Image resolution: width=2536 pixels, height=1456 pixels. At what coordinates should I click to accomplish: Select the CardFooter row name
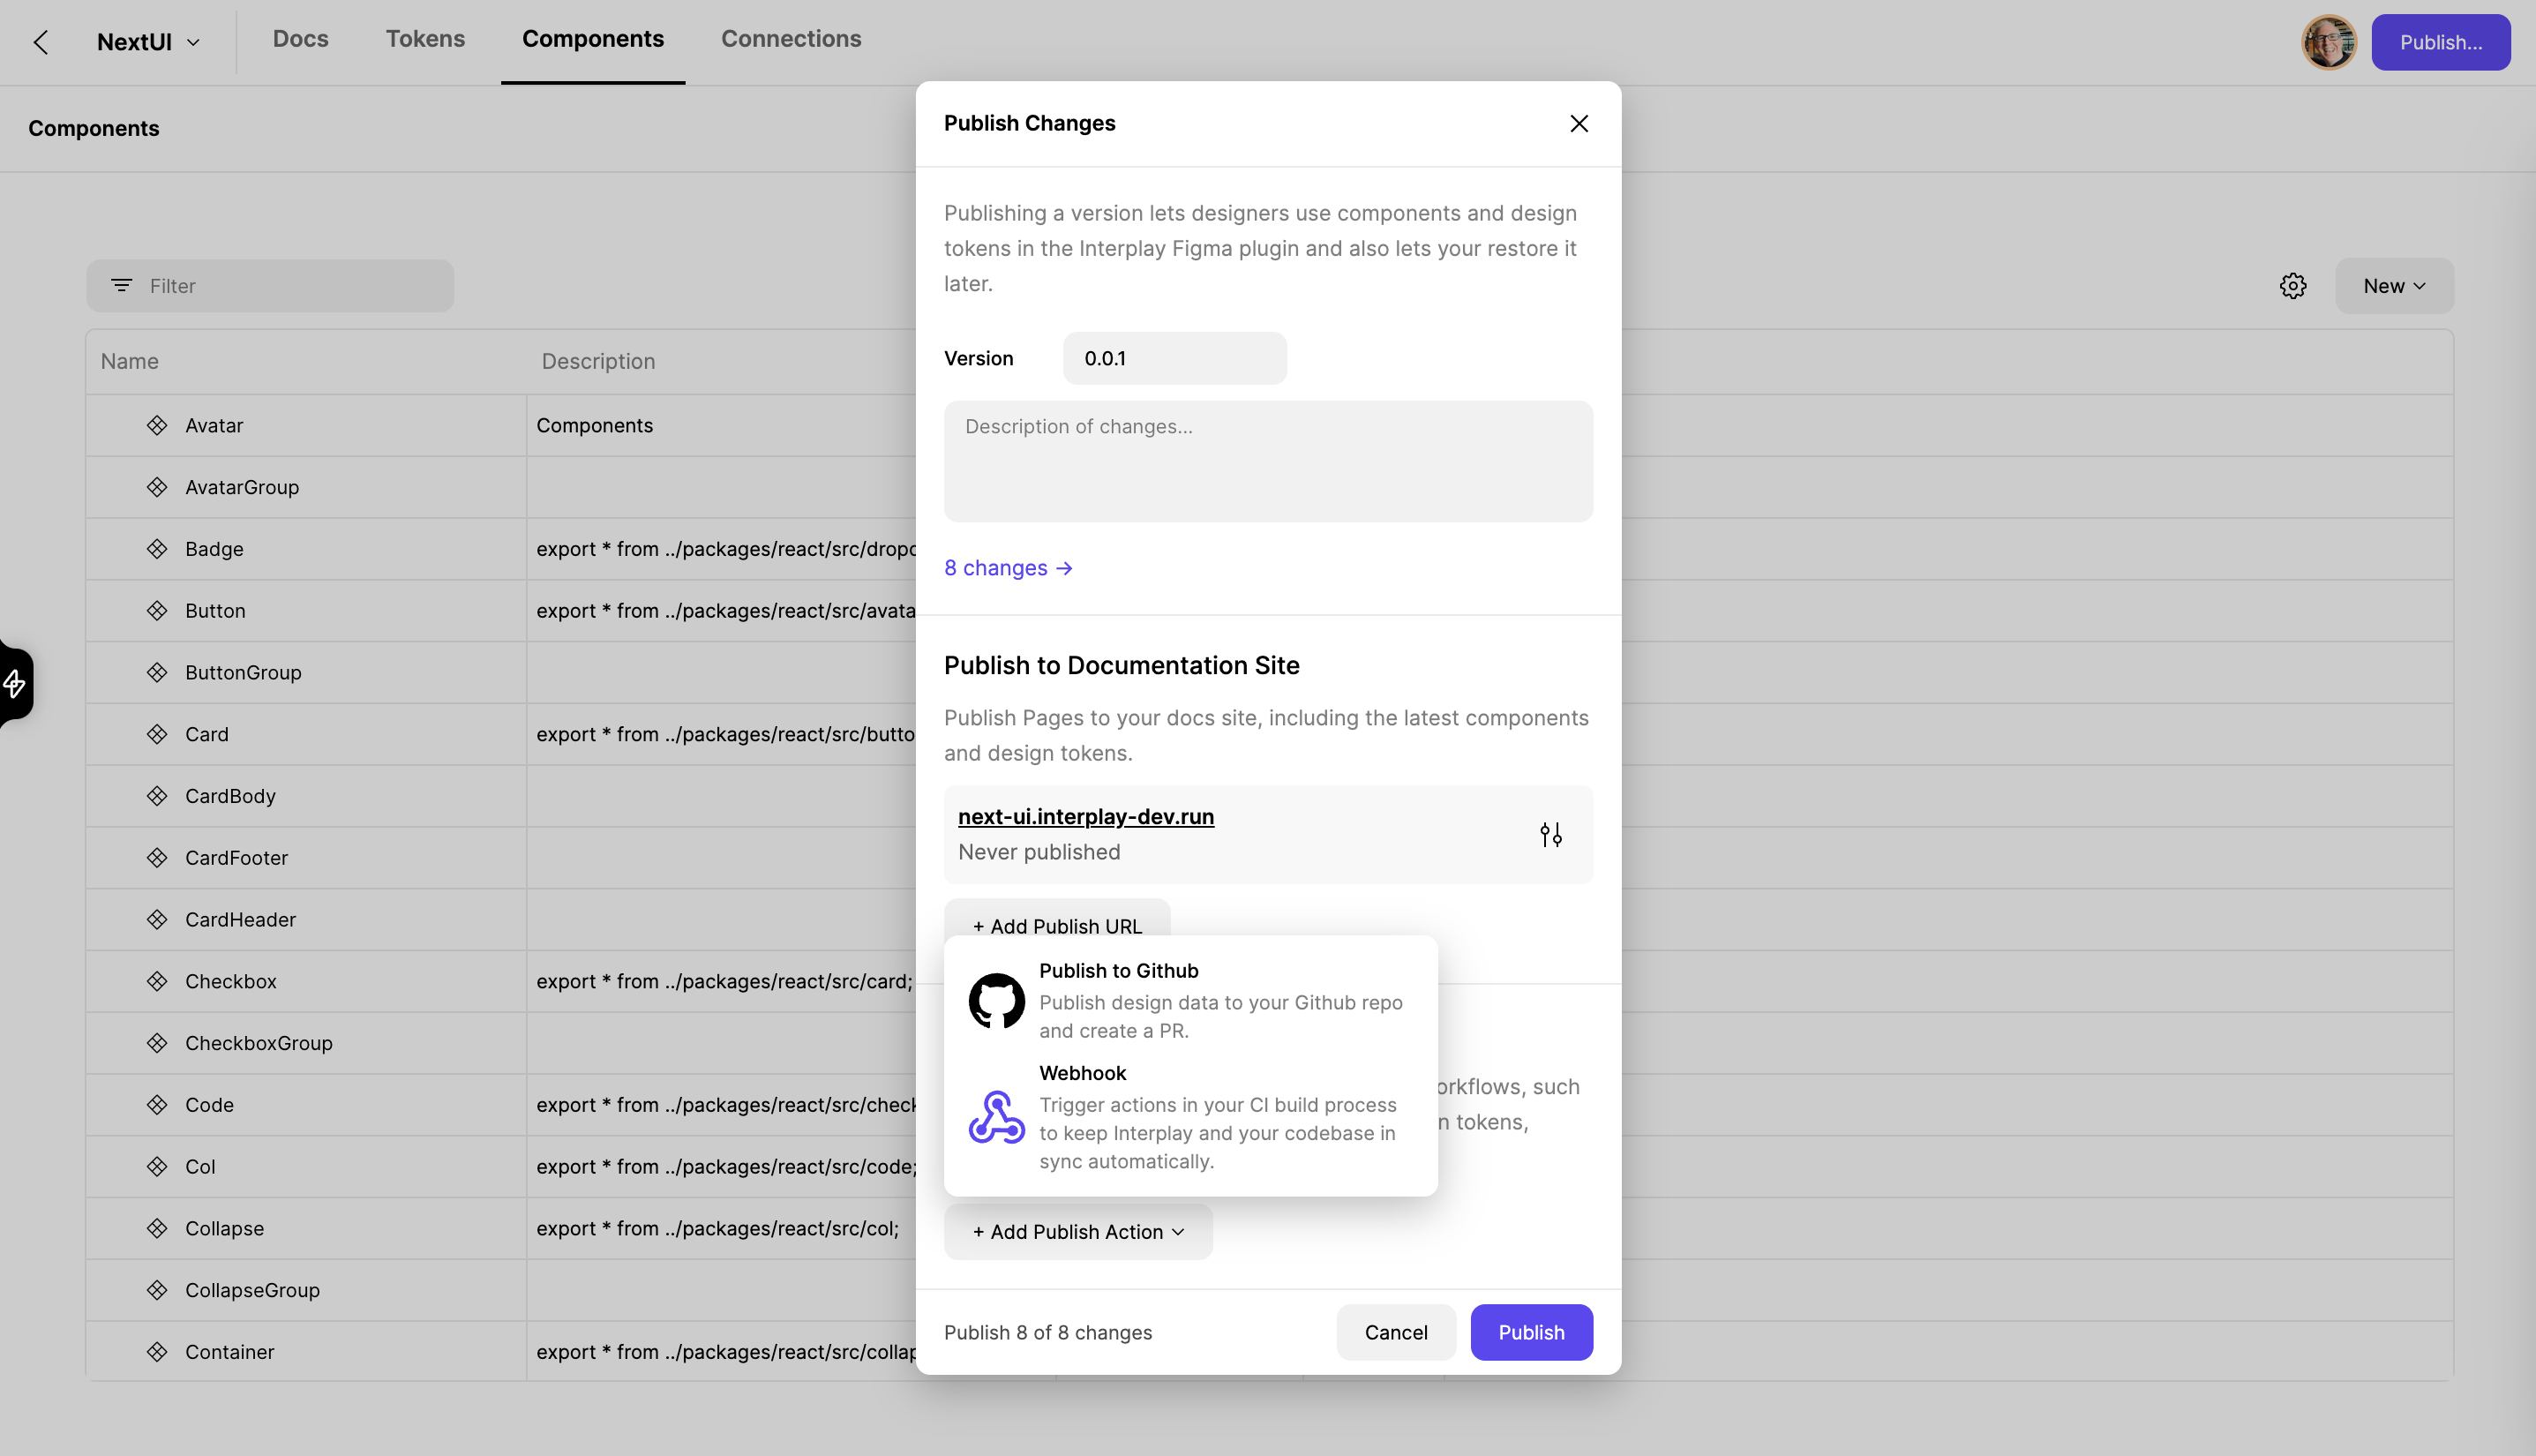[236, 858]
